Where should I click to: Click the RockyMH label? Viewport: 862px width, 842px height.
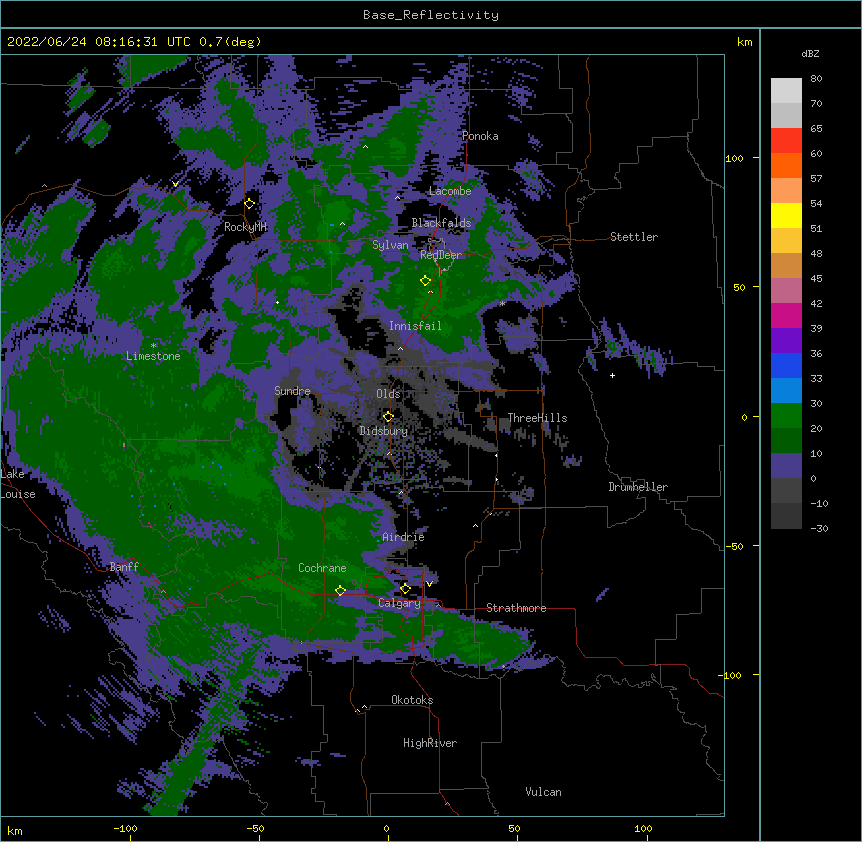click(x=245, y=227)
